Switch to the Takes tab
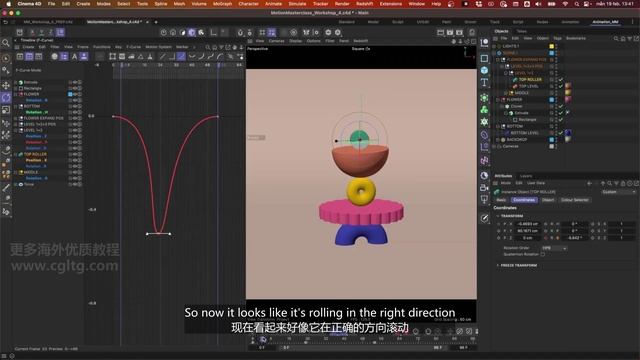Image resolution: width=640 pixels, height=360 pixels. coord(521,31)
